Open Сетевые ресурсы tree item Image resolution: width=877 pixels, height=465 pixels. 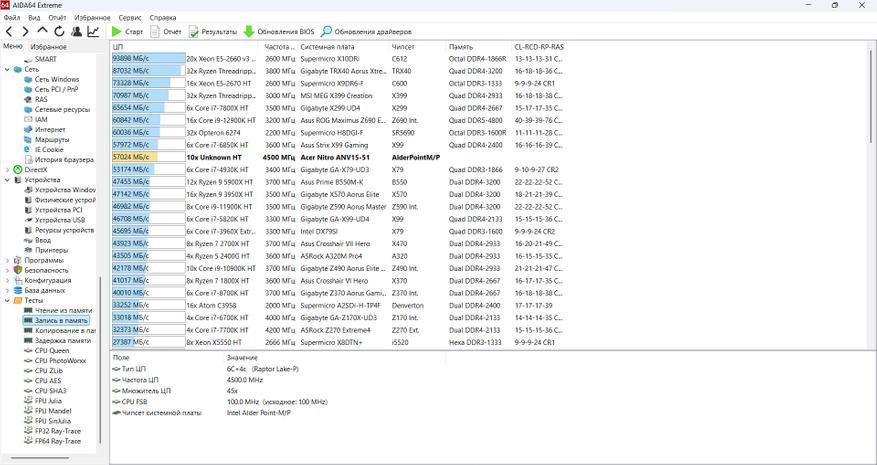(x=62, y=110)
